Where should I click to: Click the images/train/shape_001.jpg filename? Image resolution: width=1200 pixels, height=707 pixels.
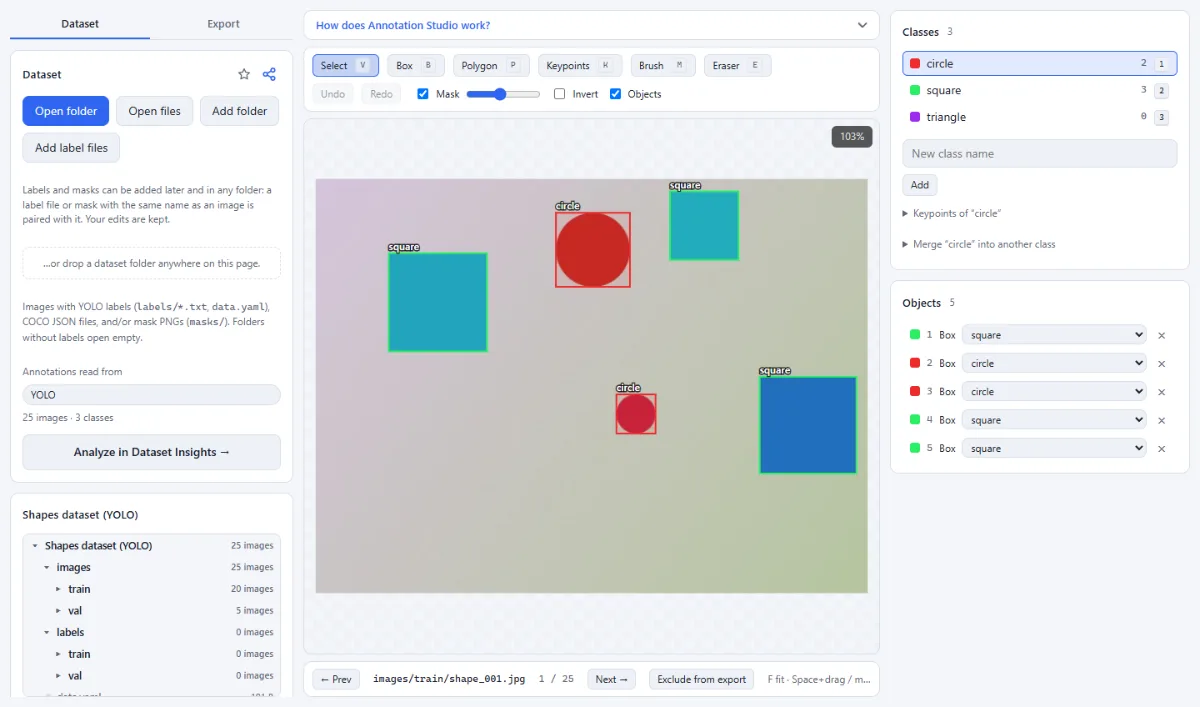point(448,679)
